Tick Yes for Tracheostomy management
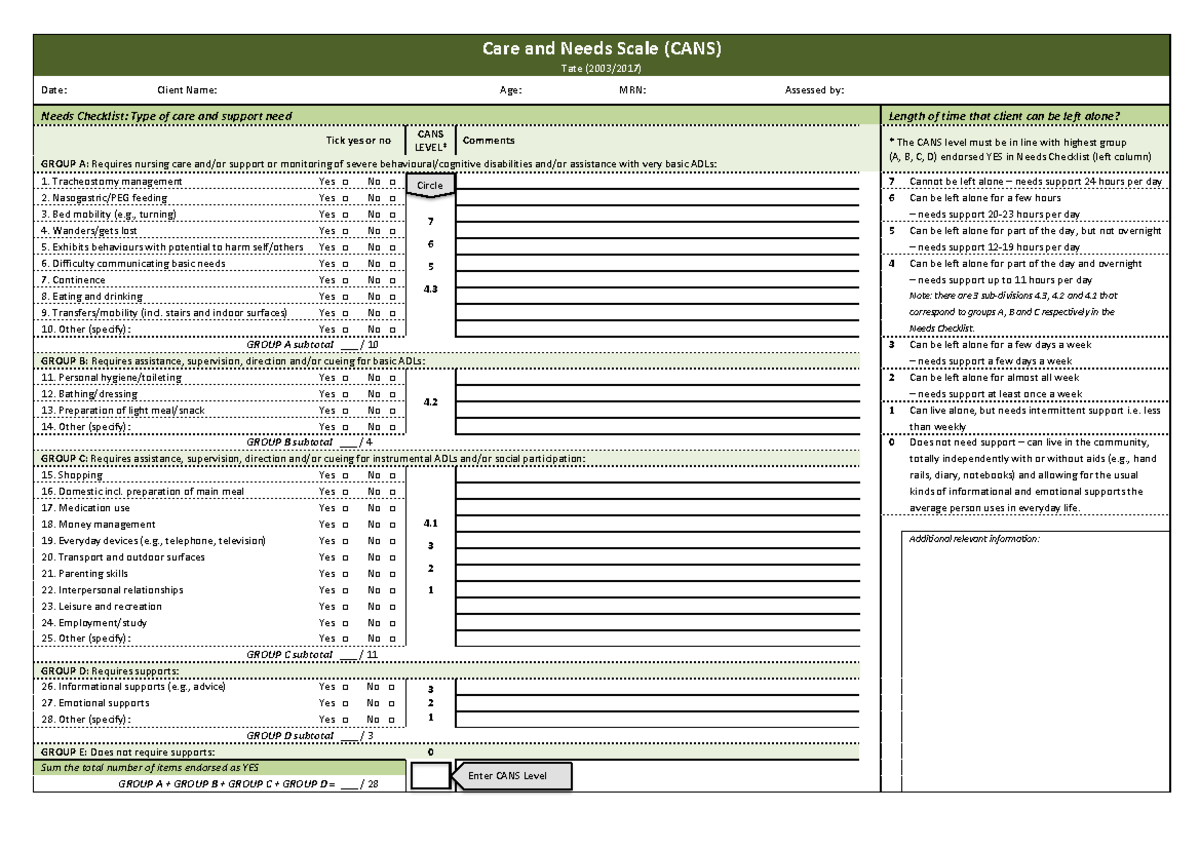 pos(345,181)
